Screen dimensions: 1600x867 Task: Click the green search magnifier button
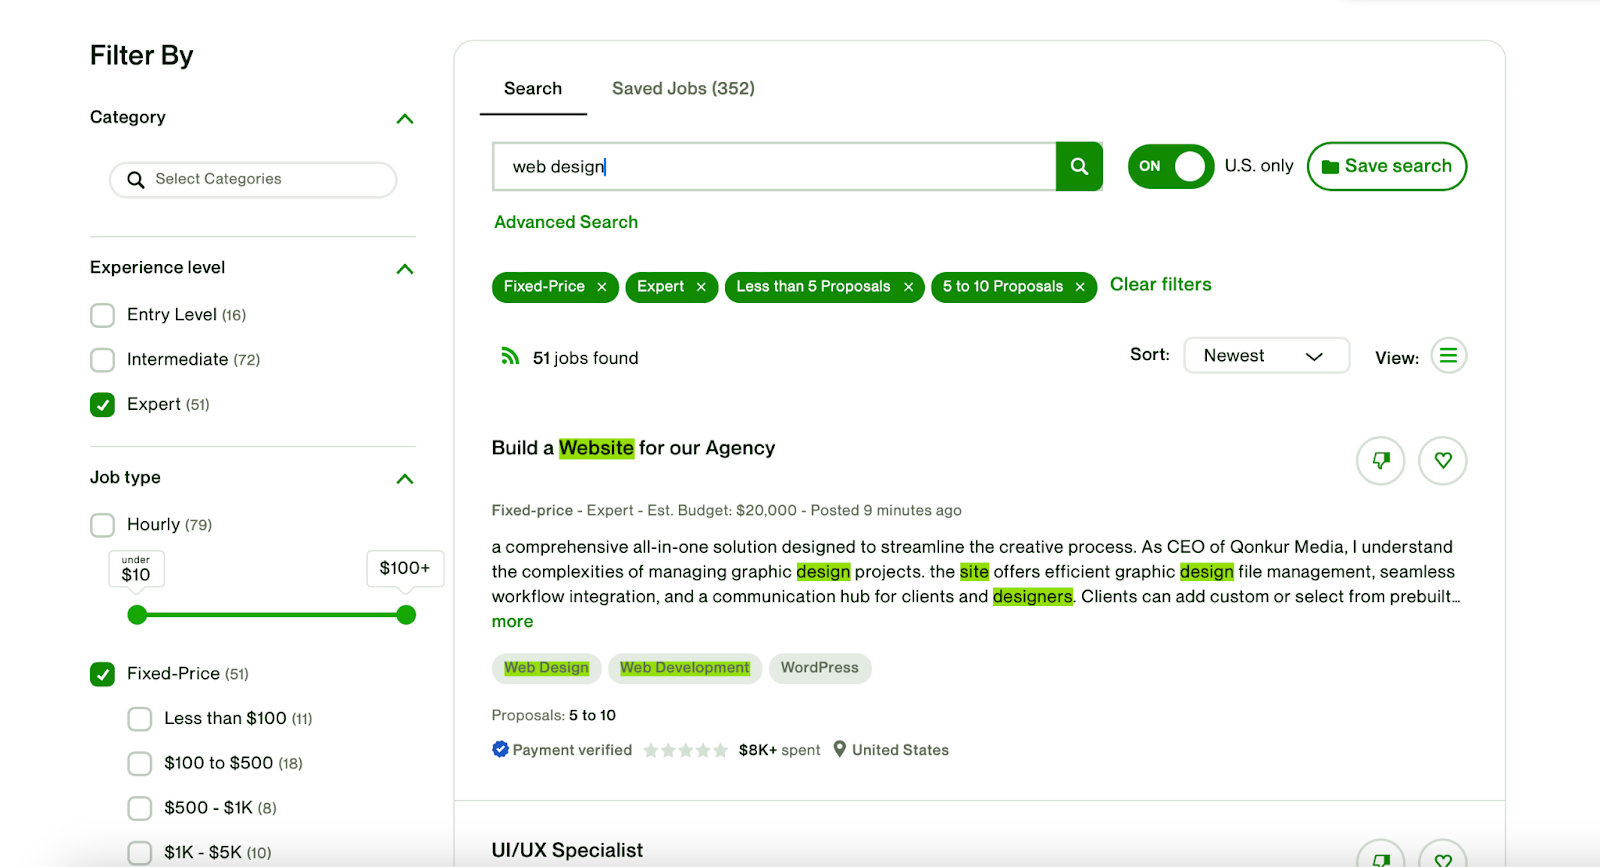[x=1079, y=166]
